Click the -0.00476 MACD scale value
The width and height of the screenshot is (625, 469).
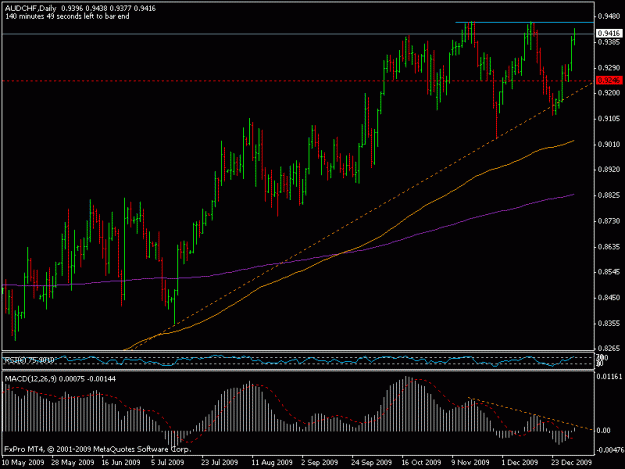[x=609, y=450]
